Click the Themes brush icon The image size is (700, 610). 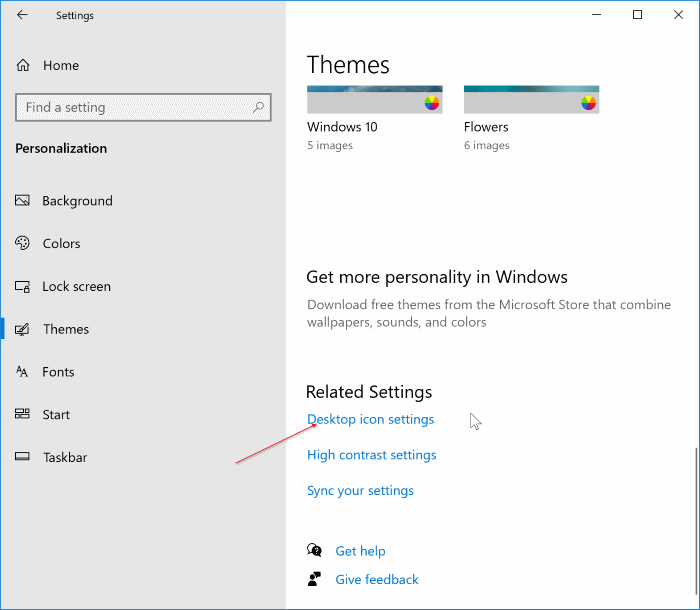click(x=22, y=329)
